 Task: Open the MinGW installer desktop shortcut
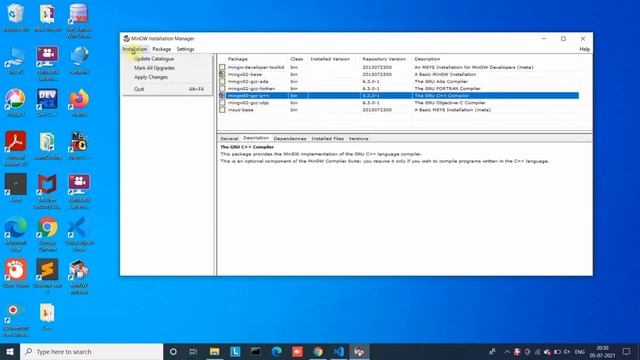(79, 276)
